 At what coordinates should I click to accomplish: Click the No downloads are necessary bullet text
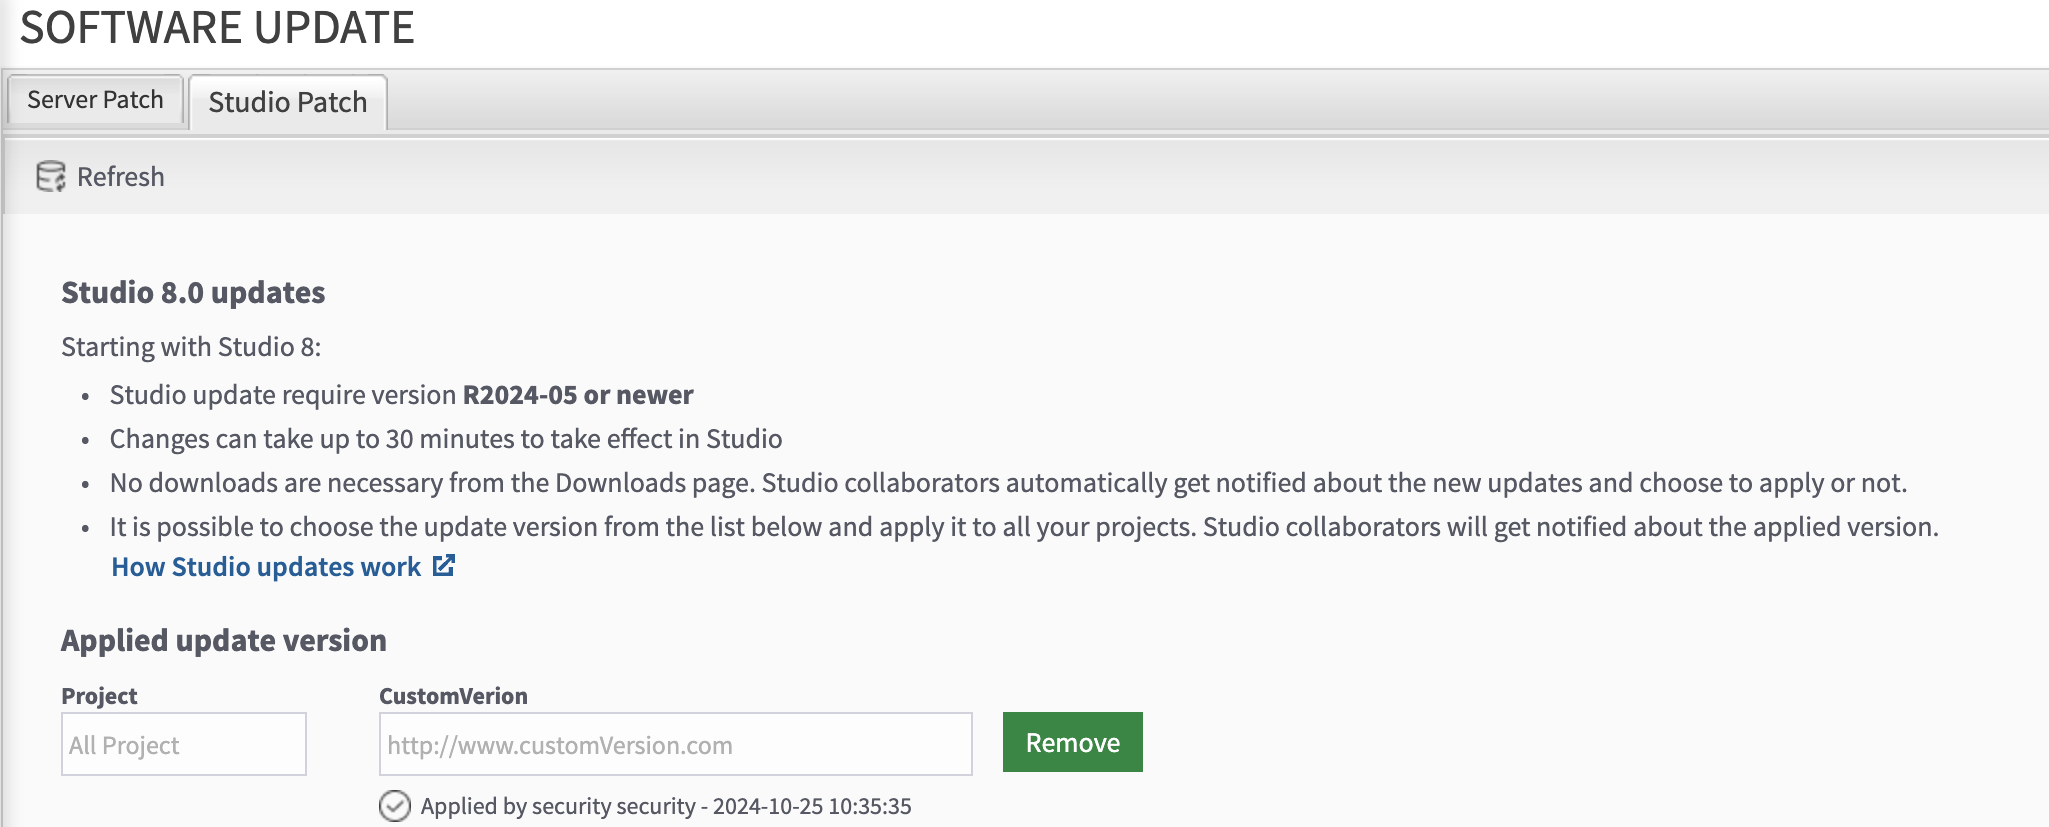coord(1008,483)
